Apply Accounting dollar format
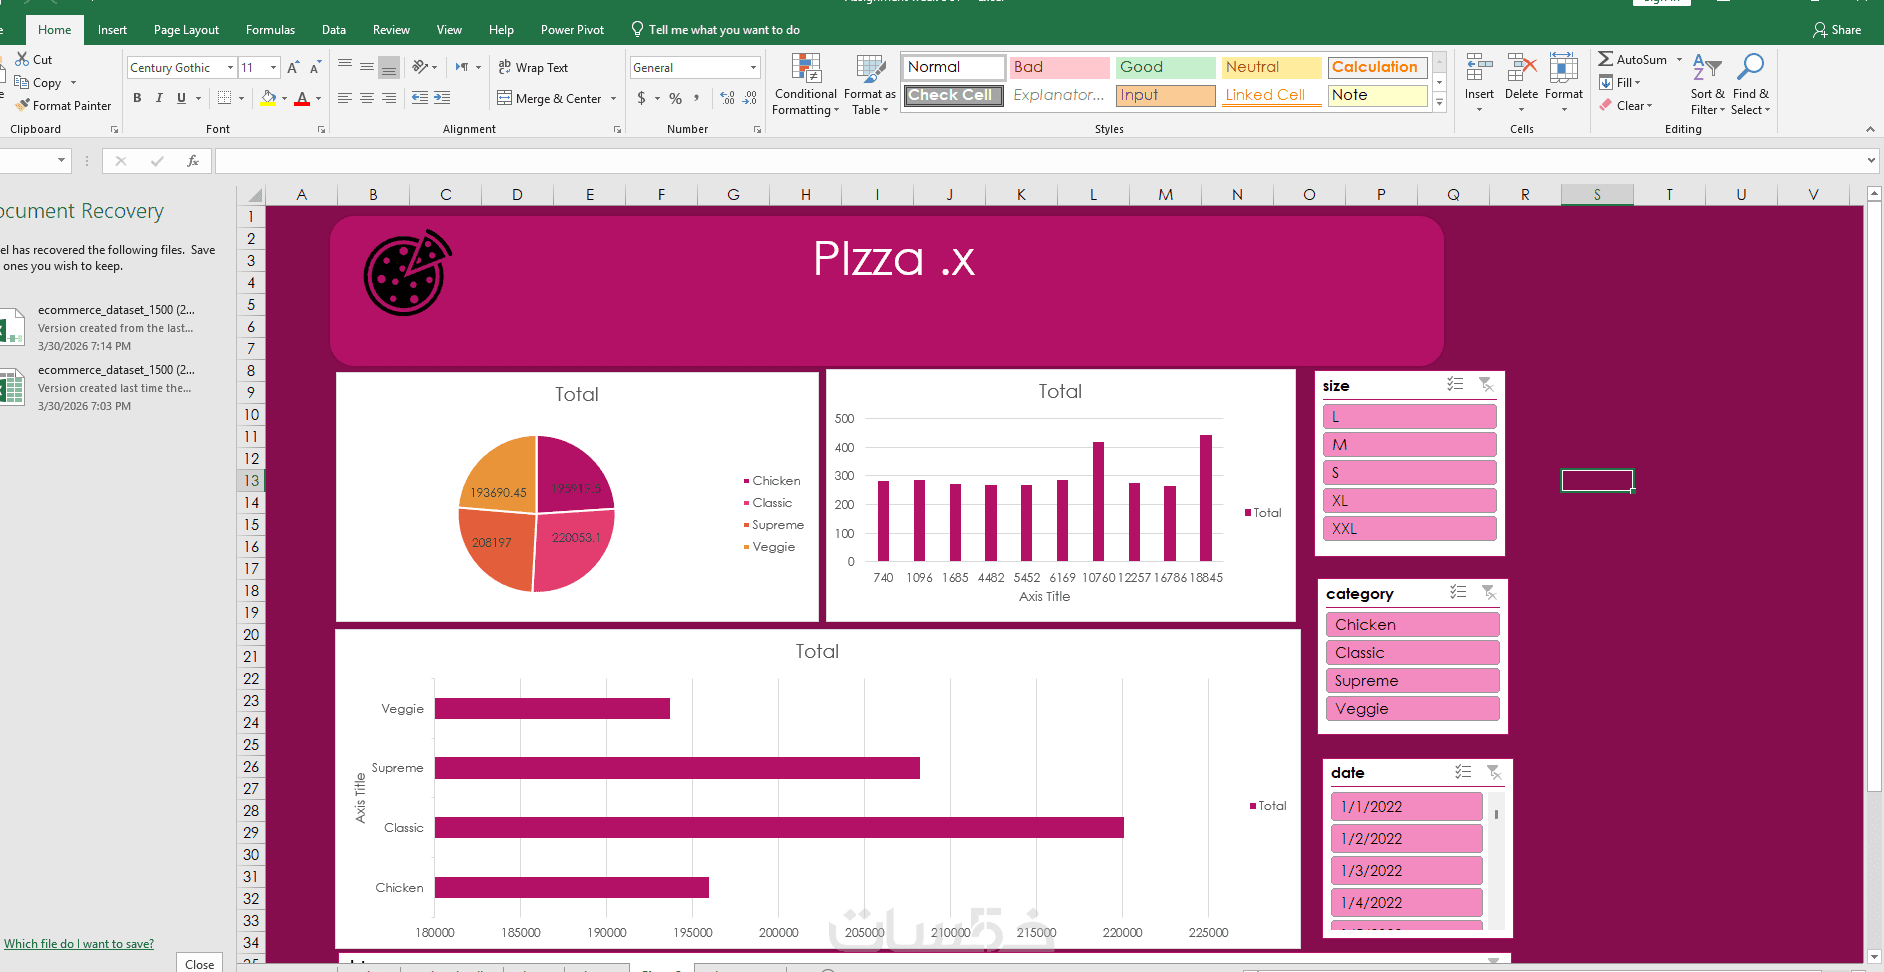1884x972 pixels. tap(641, 98)
